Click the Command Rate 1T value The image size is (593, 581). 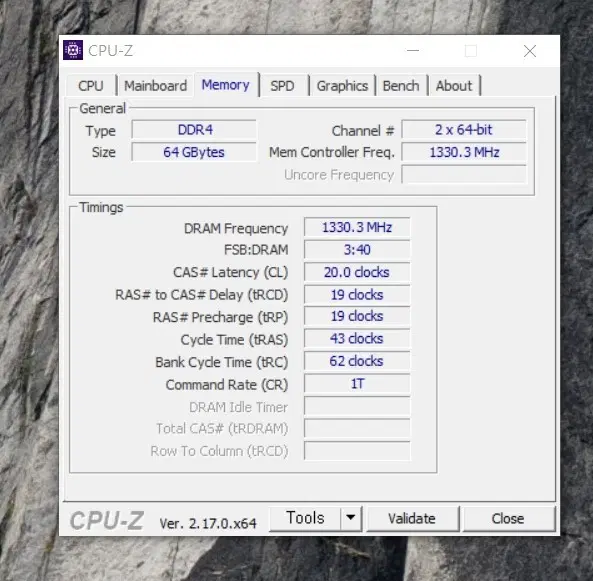point(357,384)
